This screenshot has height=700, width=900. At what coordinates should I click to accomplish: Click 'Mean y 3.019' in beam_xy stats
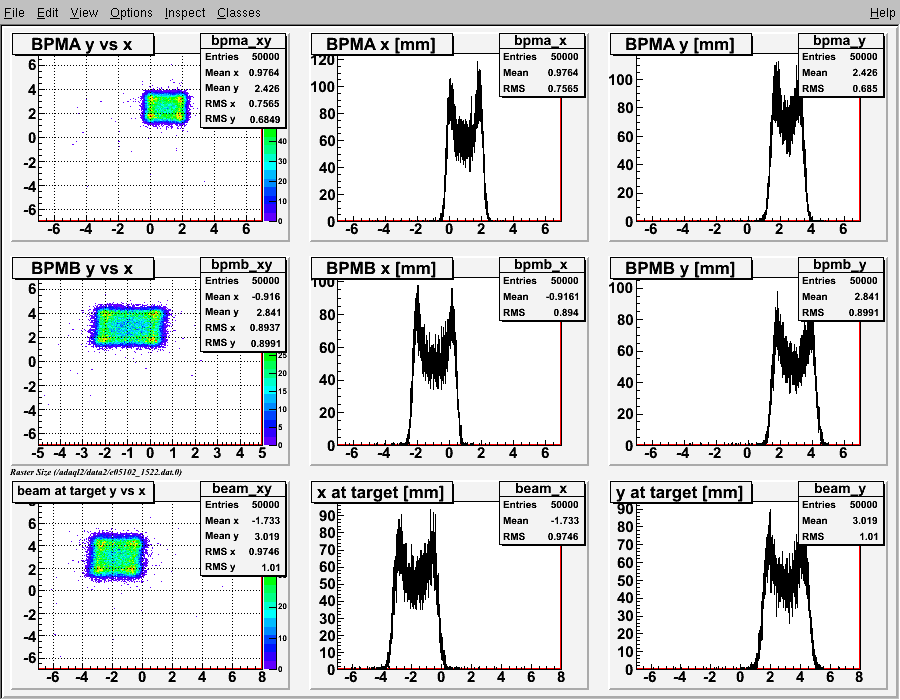[242, 536]
